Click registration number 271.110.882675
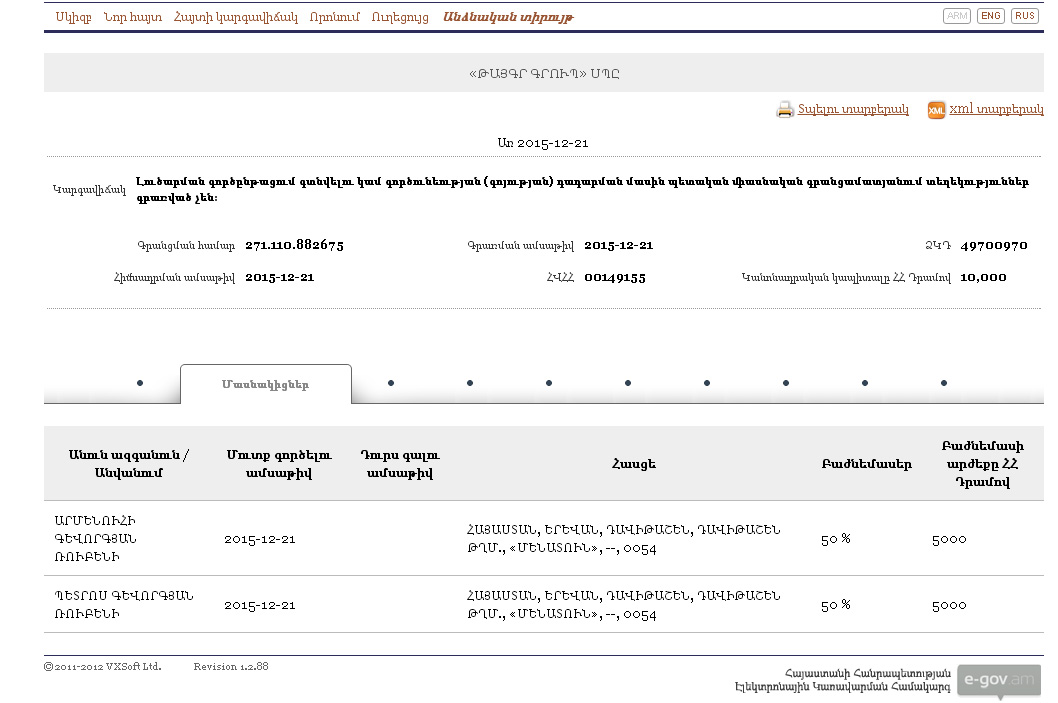The image size is (1058, 703). pyautogui.click(x=294, y=245)
